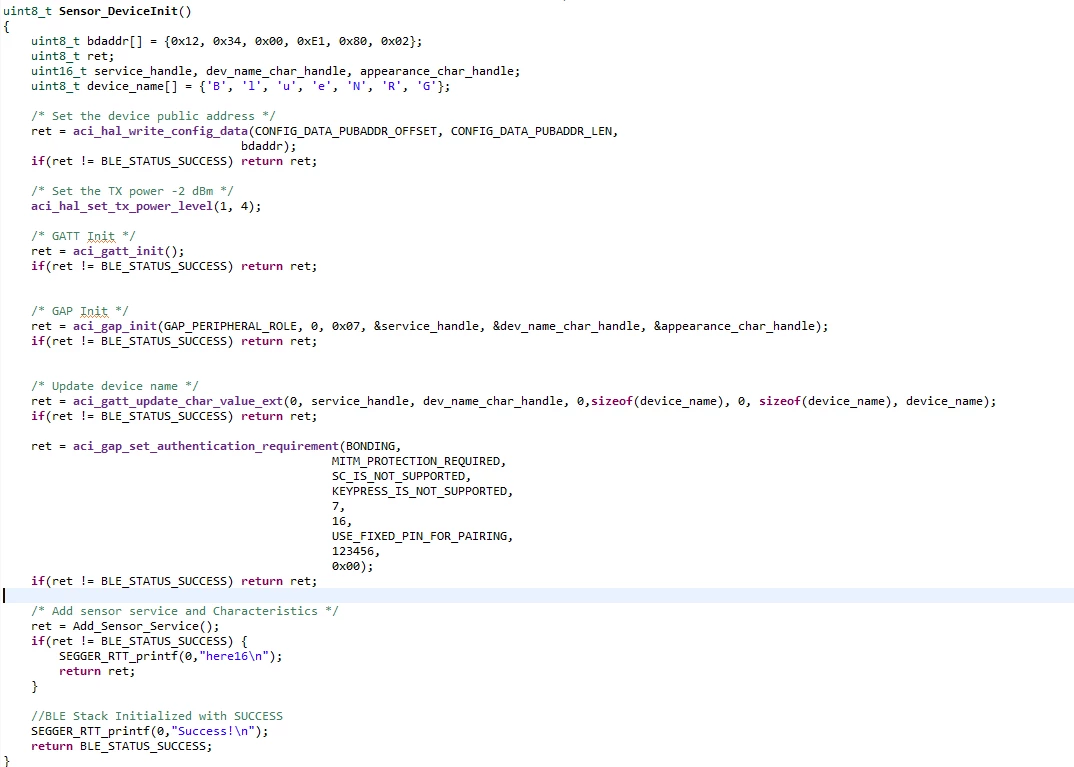Click the highlighted empty current line
The height and width of the screenshot is (767, 1074).
point(537,596)
